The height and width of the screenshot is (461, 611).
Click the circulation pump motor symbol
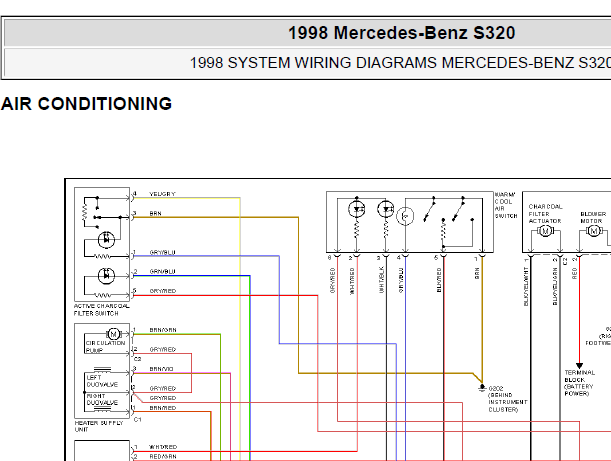click(x=113, y=334)
